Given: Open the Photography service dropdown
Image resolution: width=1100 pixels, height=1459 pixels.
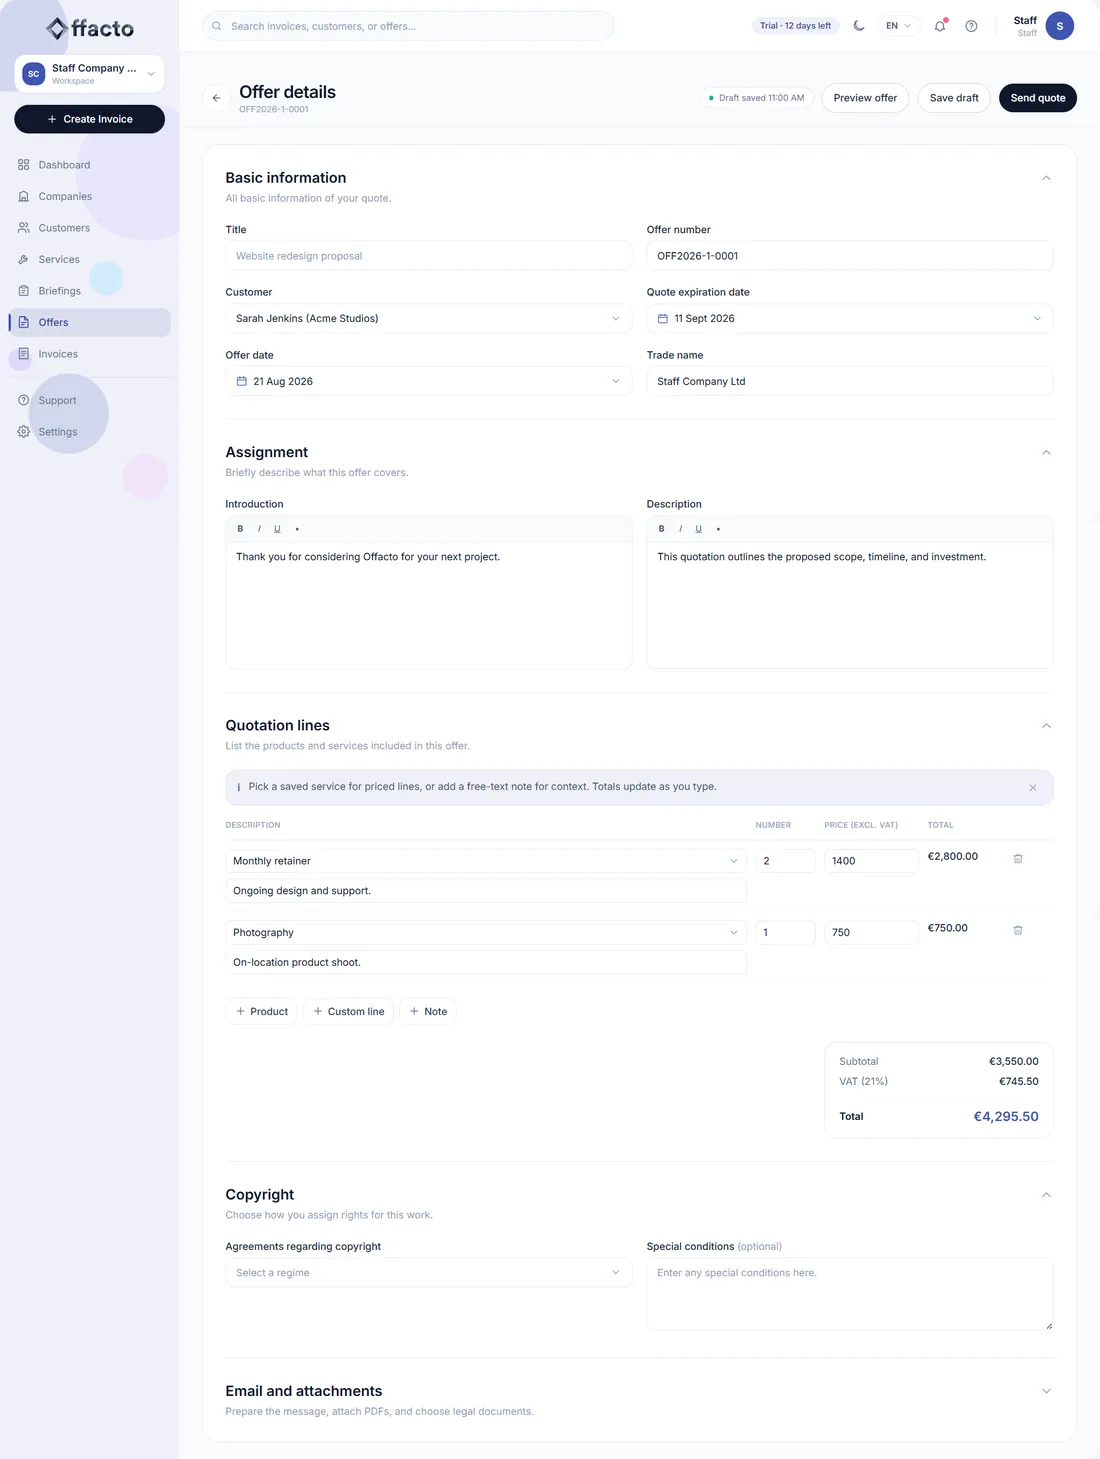Looking at the screenshot, I should [x=486, y=933].
